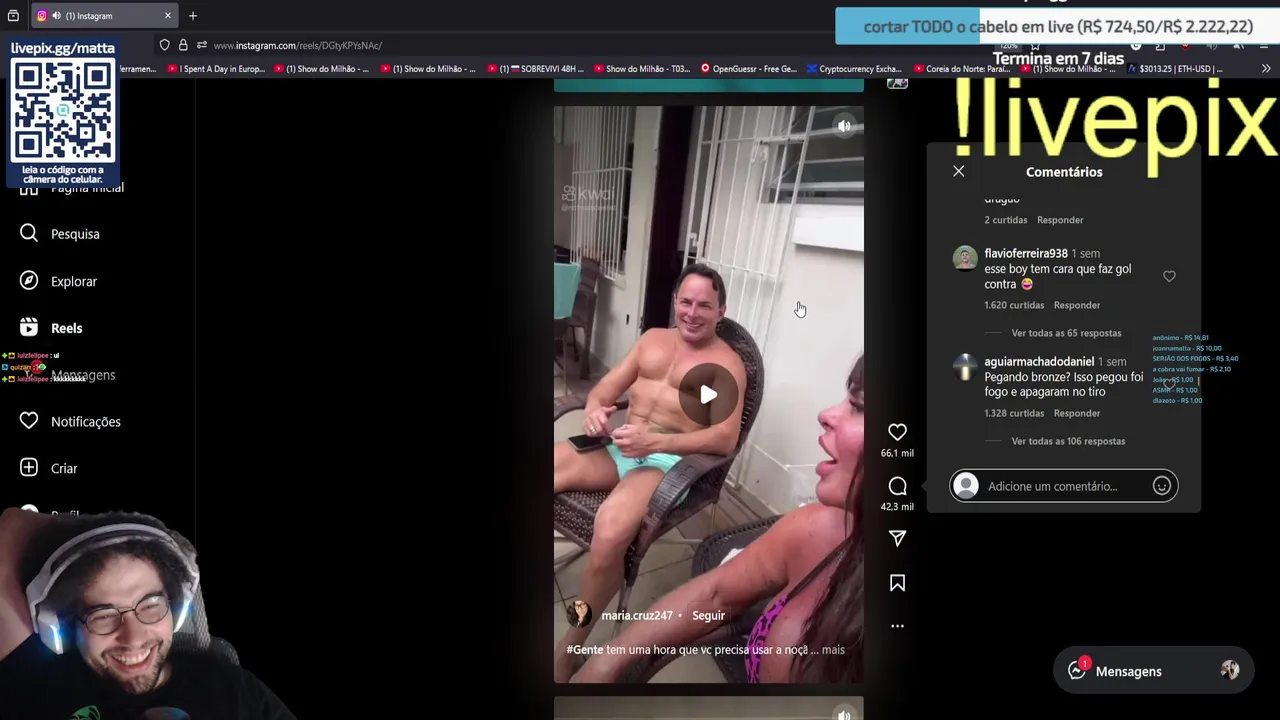Open Coreia do Norte: Paraí... bookmark
1280x720 pixels.
pos(961,69)
